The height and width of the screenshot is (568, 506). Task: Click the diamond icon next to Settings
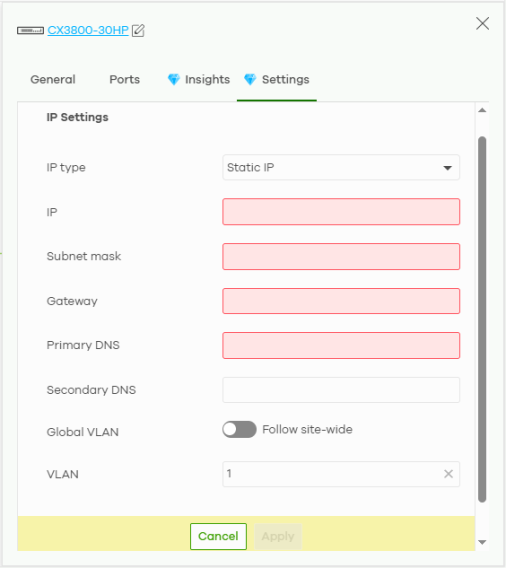coord(250,79)
